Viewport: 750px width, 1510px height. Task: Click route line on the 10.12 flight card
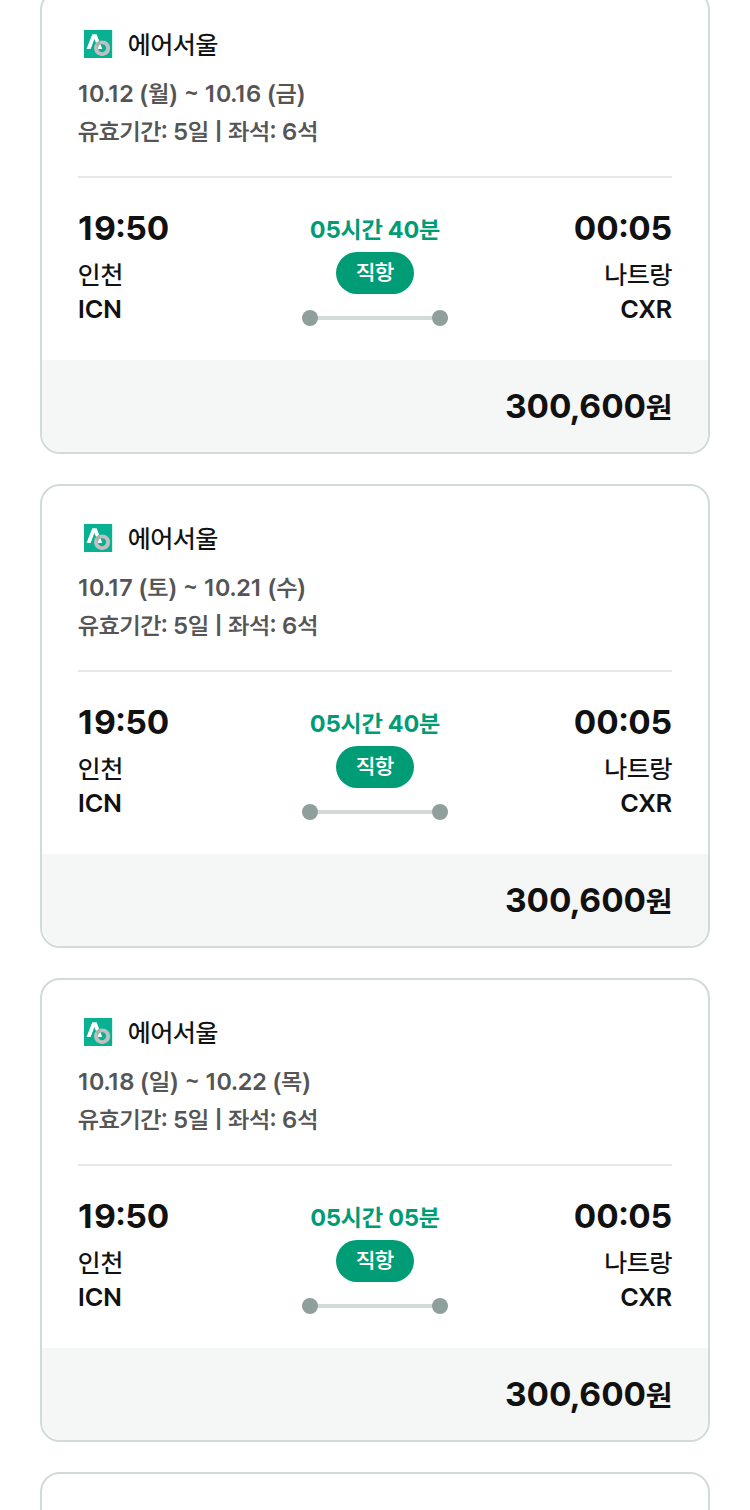tap(375, 318)
